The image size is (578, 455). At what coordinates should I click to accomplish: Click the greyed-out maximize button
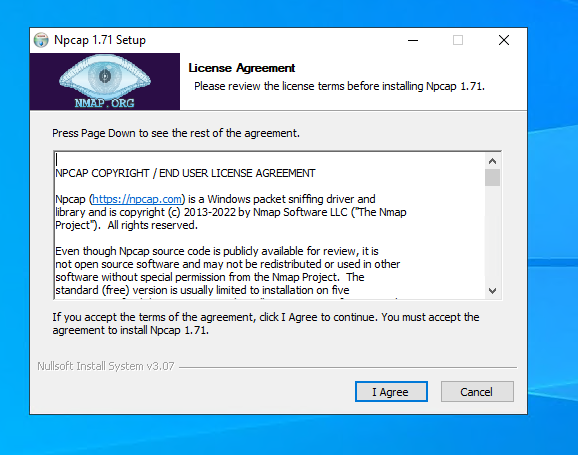458,40
